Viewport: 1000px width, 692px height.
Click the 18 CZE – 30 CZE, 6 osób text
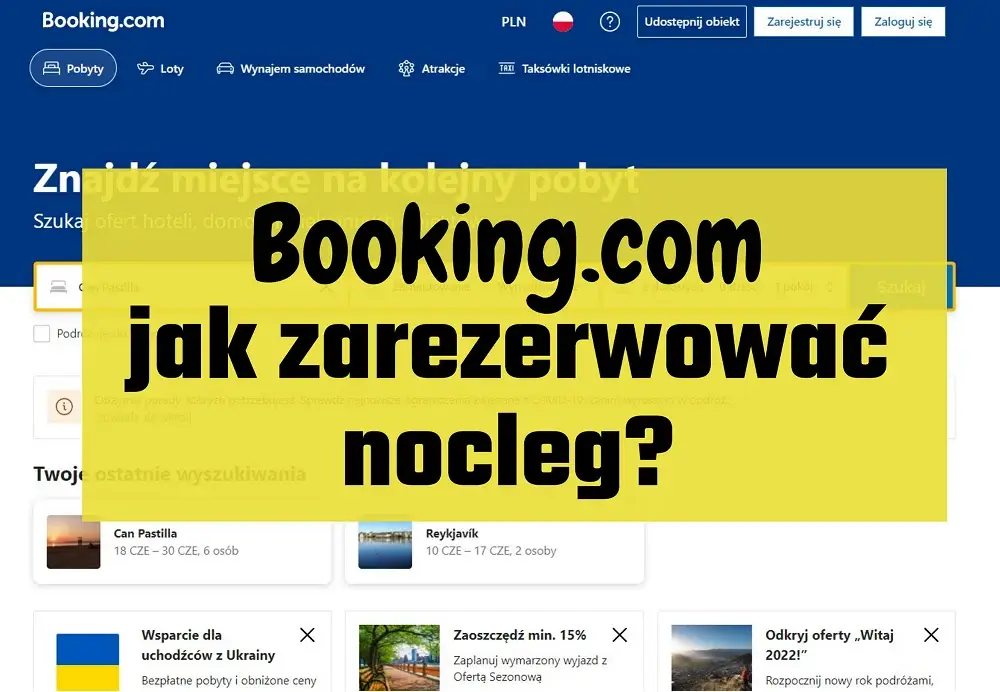tap(176, 551)
